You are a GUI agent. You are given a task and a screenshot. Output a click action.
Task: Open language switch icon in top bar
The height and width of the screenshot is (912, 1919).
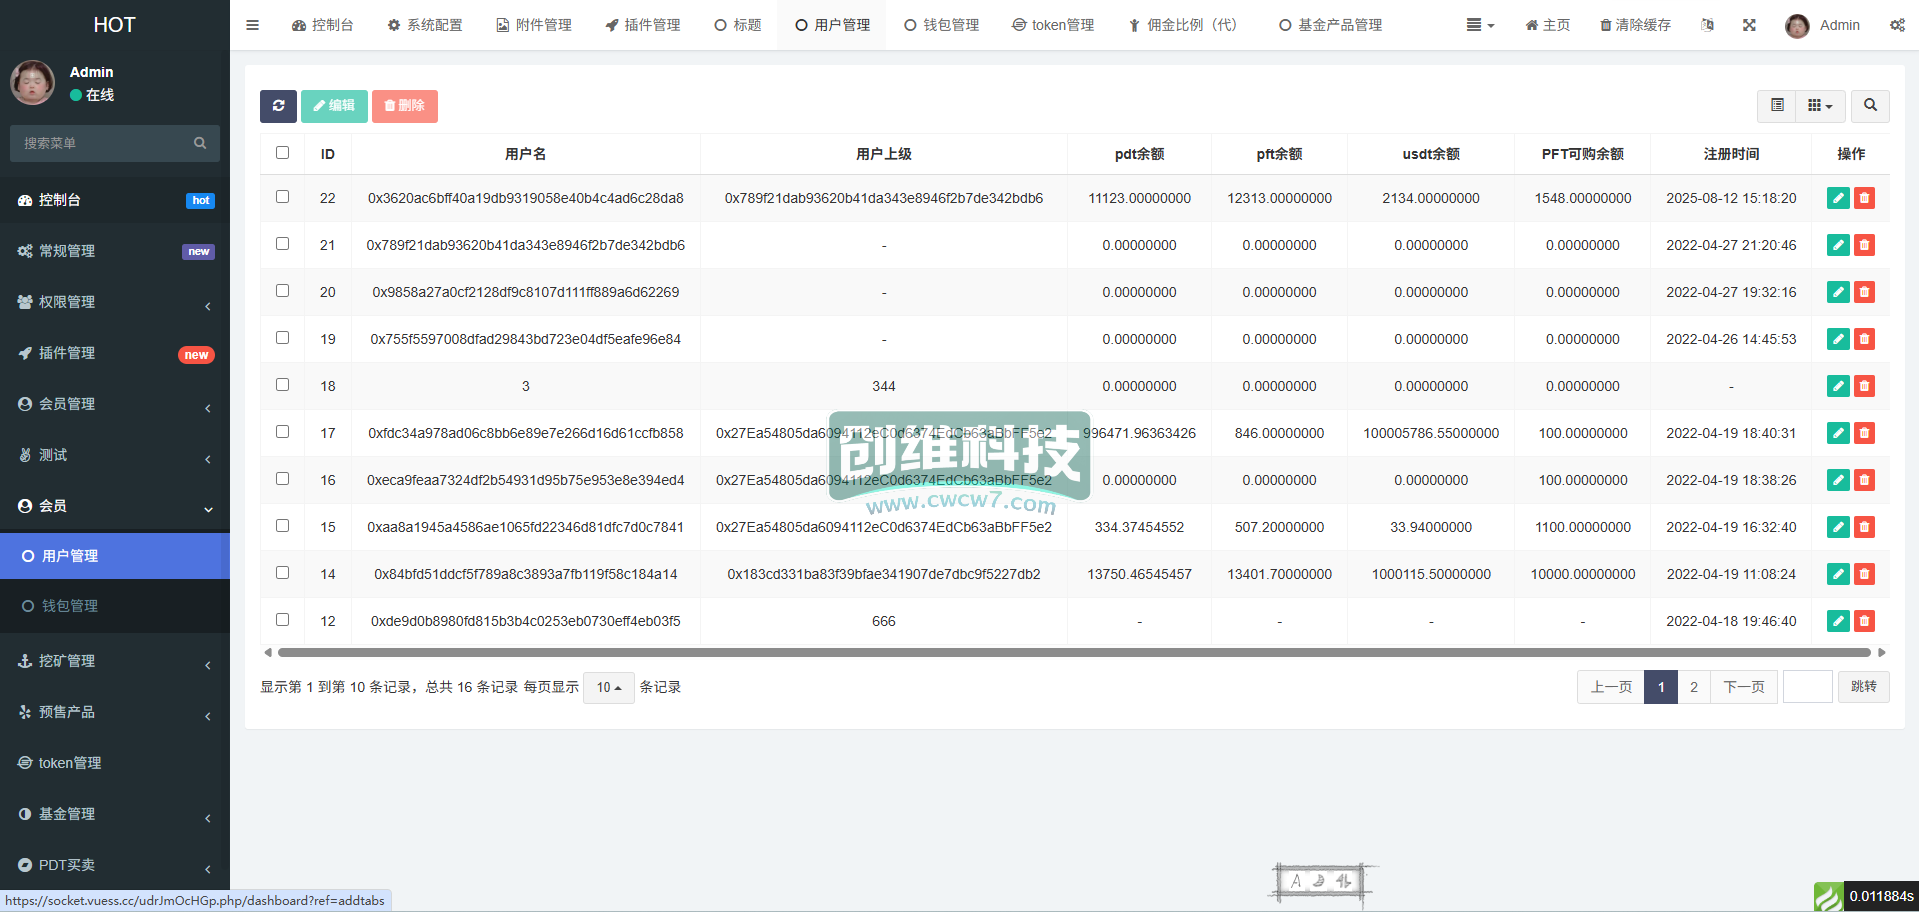pos(1707,25)
